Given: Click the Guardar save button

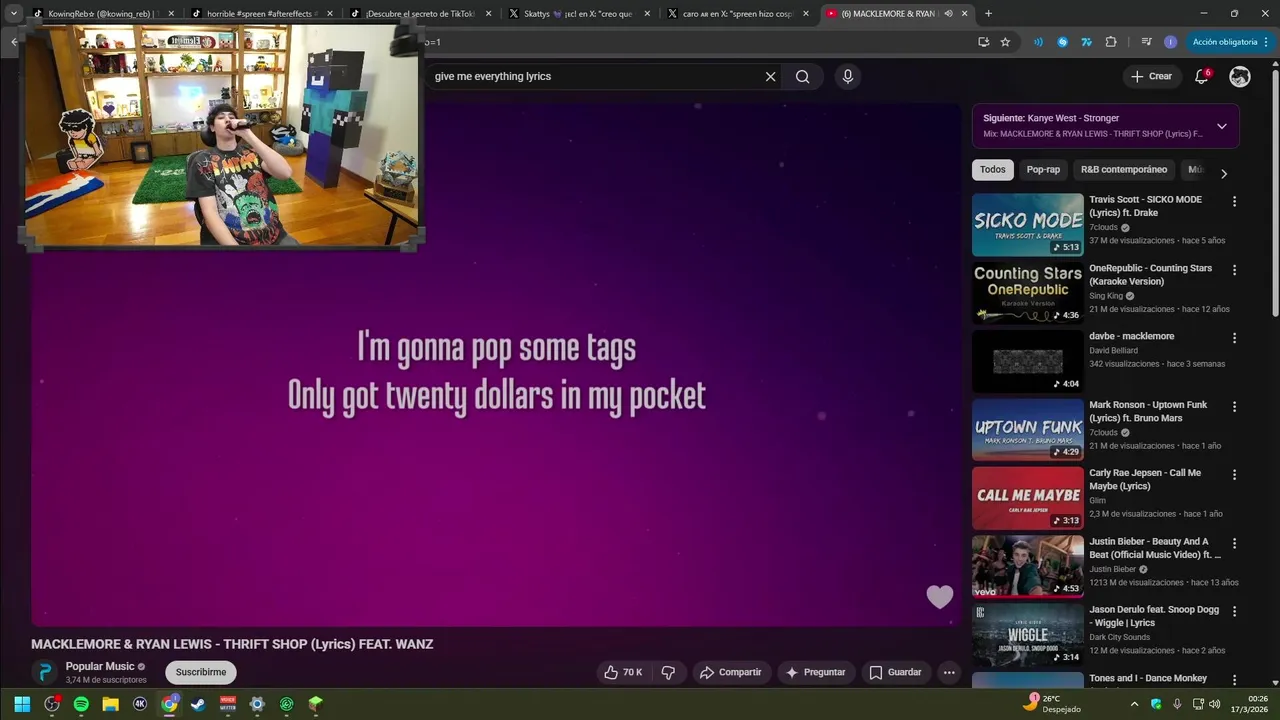Looking at the screenshot, I should (895, 672).
